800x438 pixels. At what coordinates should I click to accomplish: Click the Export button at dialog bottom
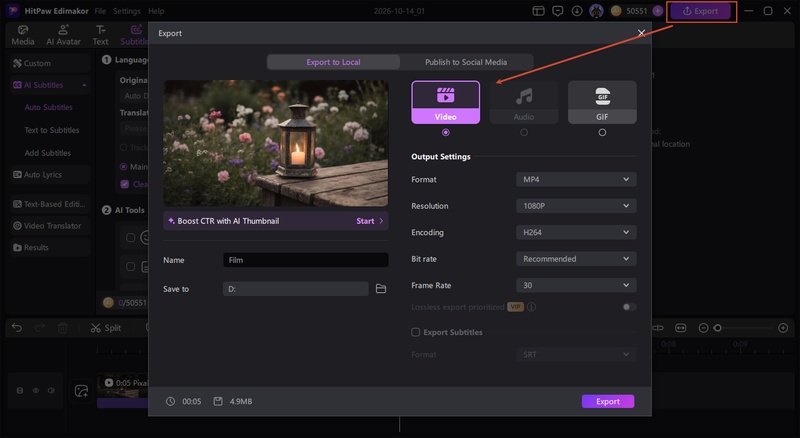click(x=608, y=401)
